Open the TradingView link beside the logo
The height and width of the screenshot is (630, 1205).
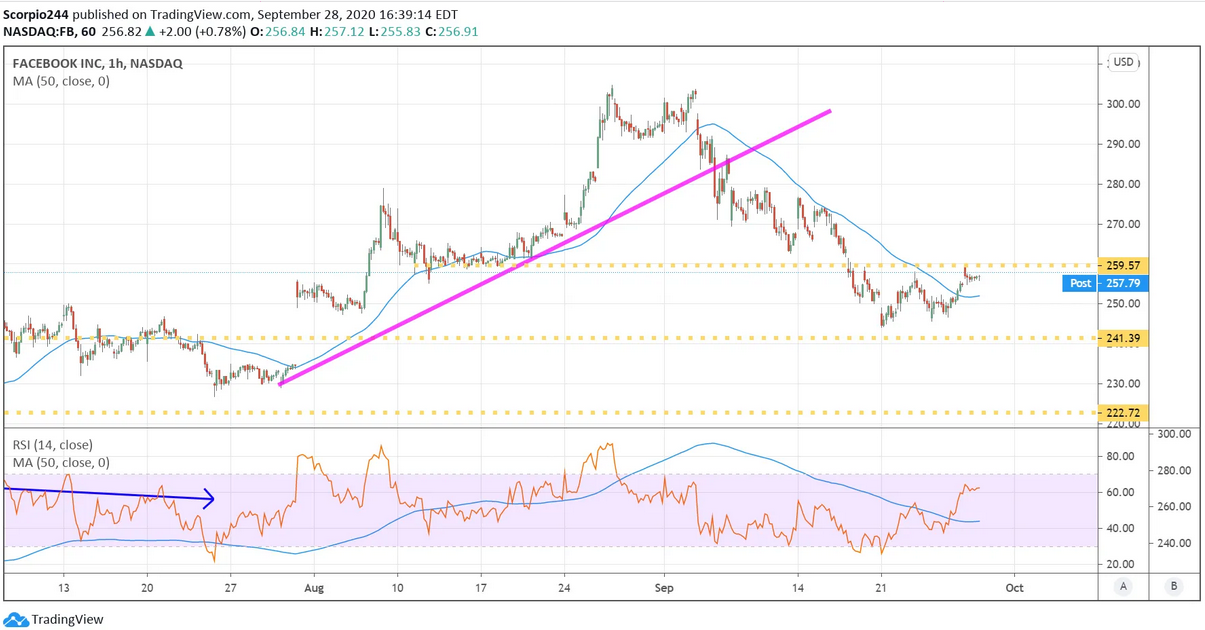click(67, 619)
